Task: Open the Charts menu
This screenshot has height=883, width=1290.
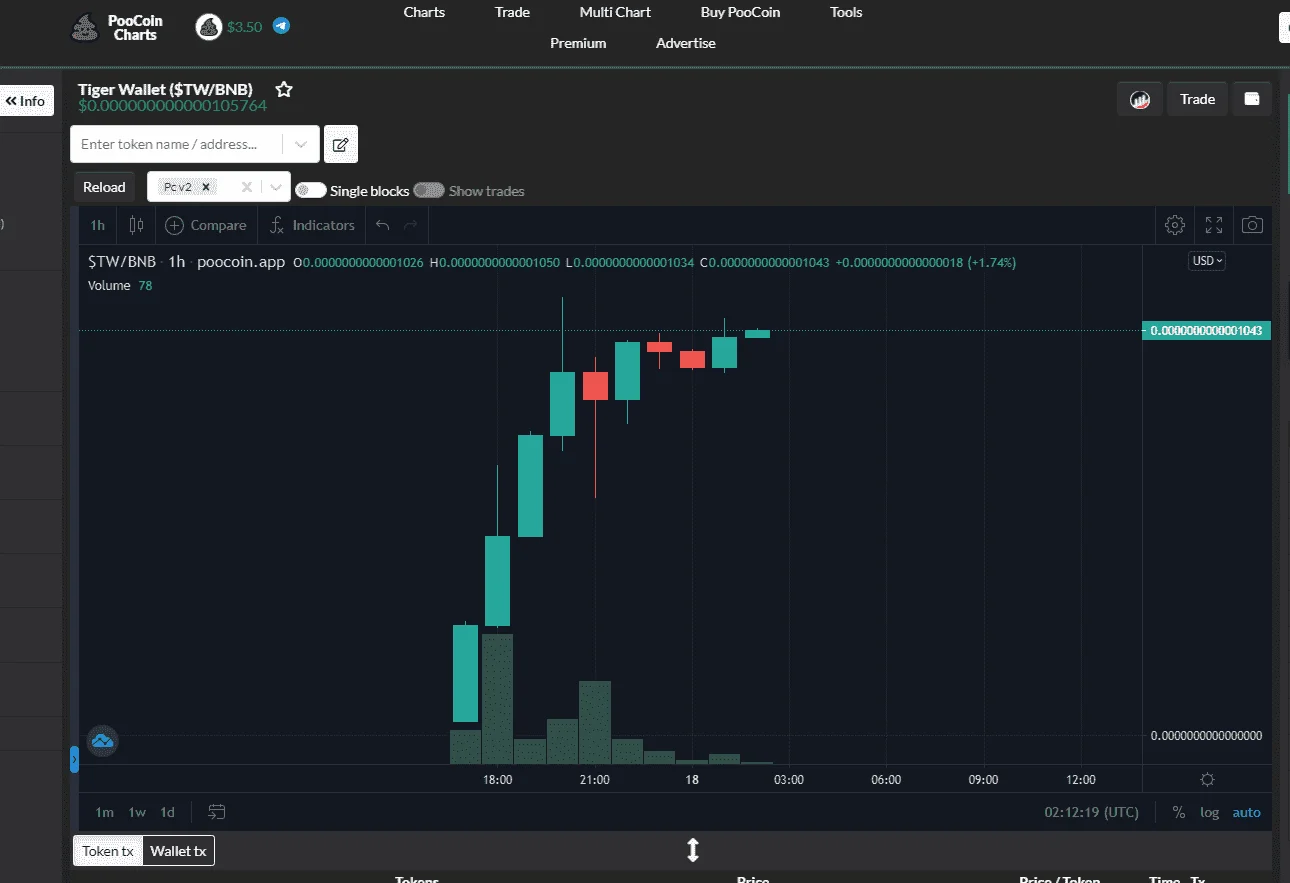Action: (x=424, y=12)
